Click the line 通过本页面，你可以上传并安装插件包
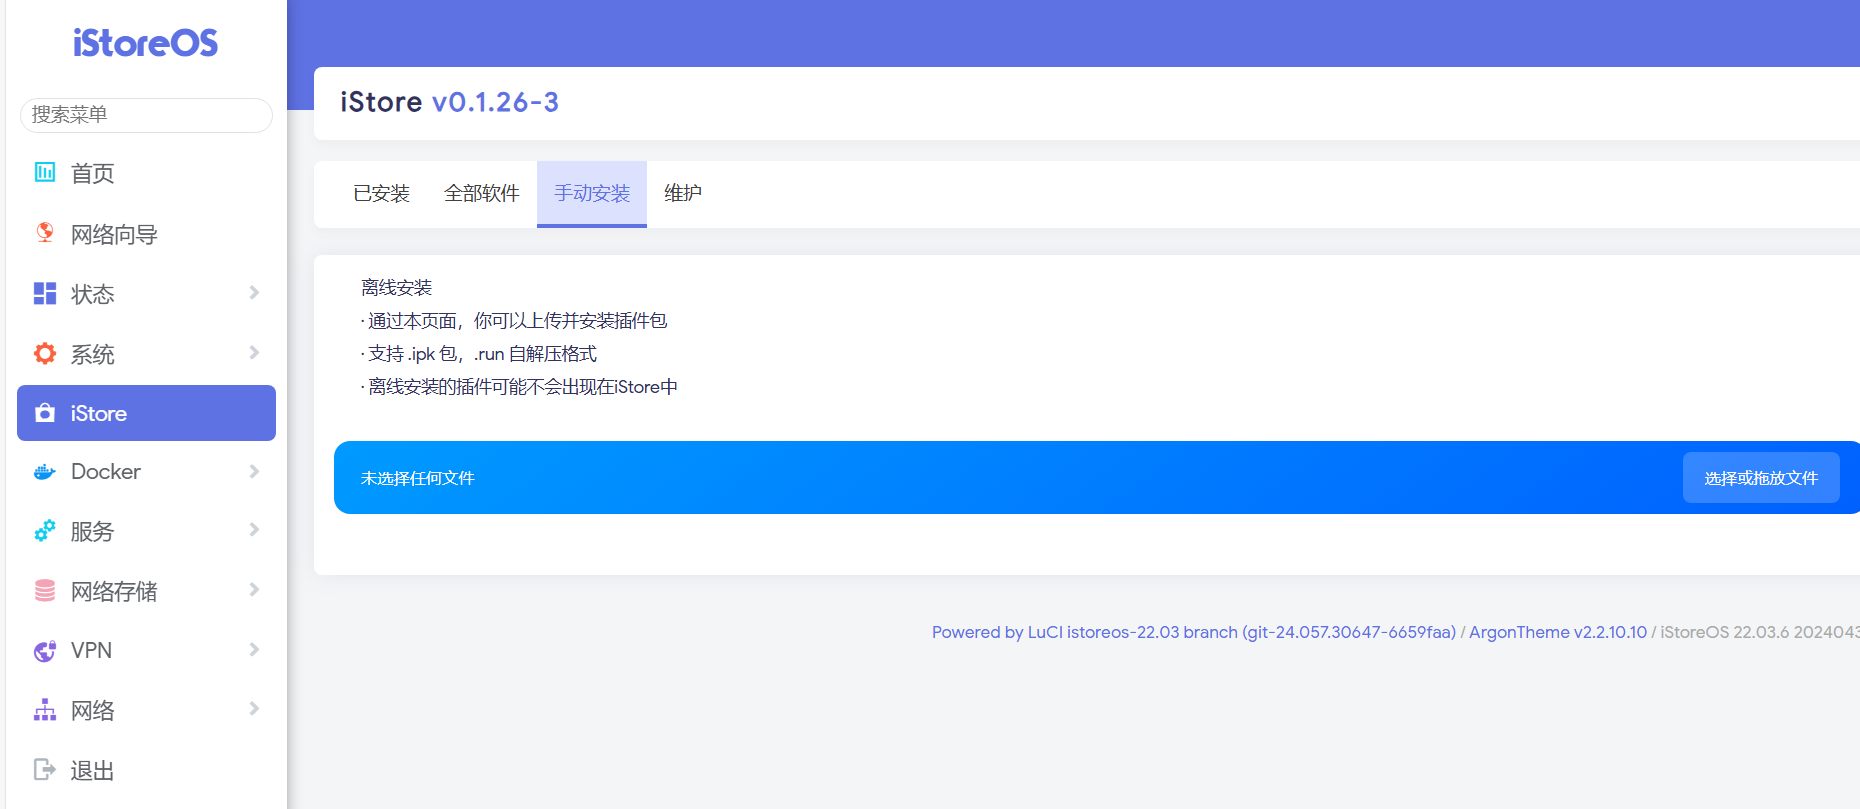Image resolution: width=1860 pixels, height=809 pixels. point(514,321)
